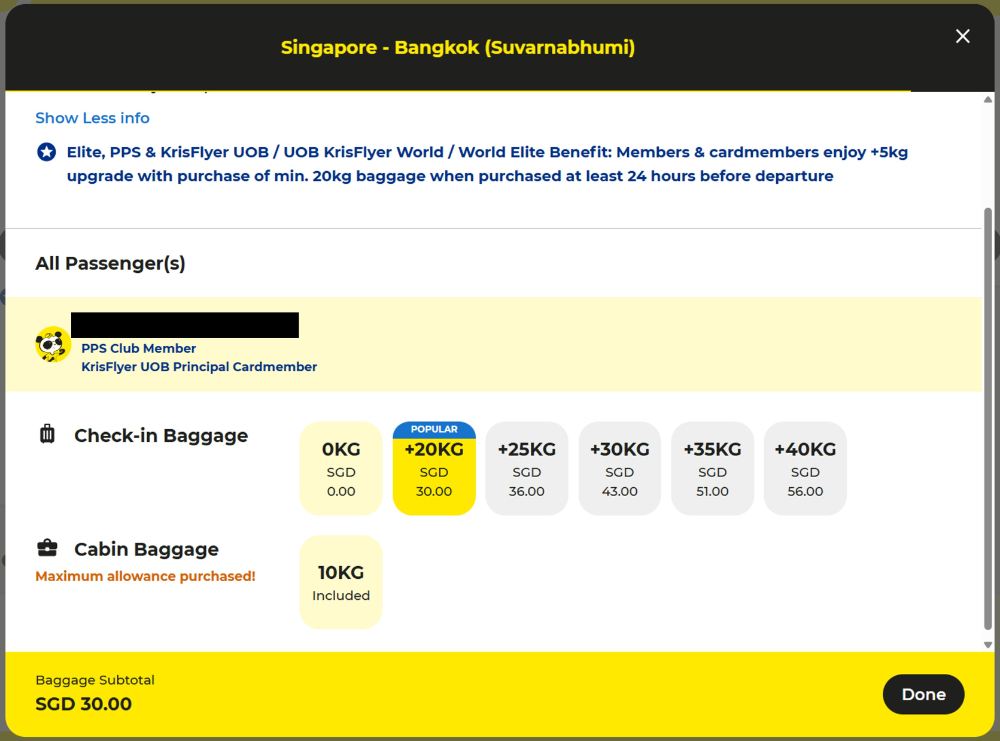Click the passenger panda avatar icon

point(52,345)
